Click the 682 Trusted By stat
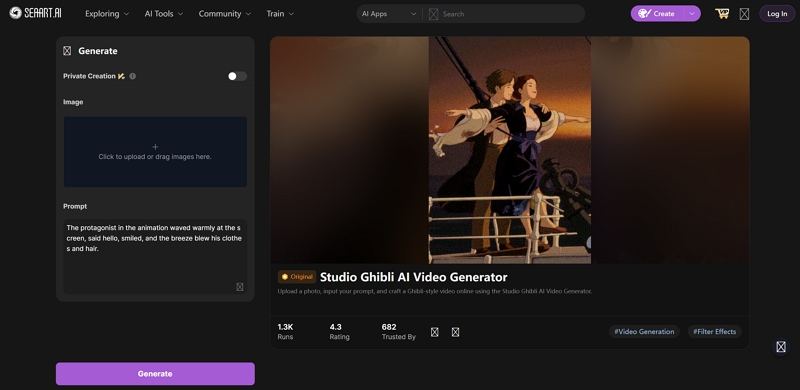 click(398, 331)
